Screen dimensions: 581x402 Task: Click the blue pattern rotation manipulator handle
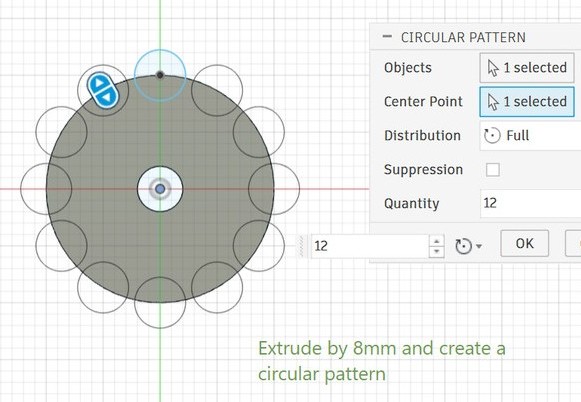click(x=103, y=90)
